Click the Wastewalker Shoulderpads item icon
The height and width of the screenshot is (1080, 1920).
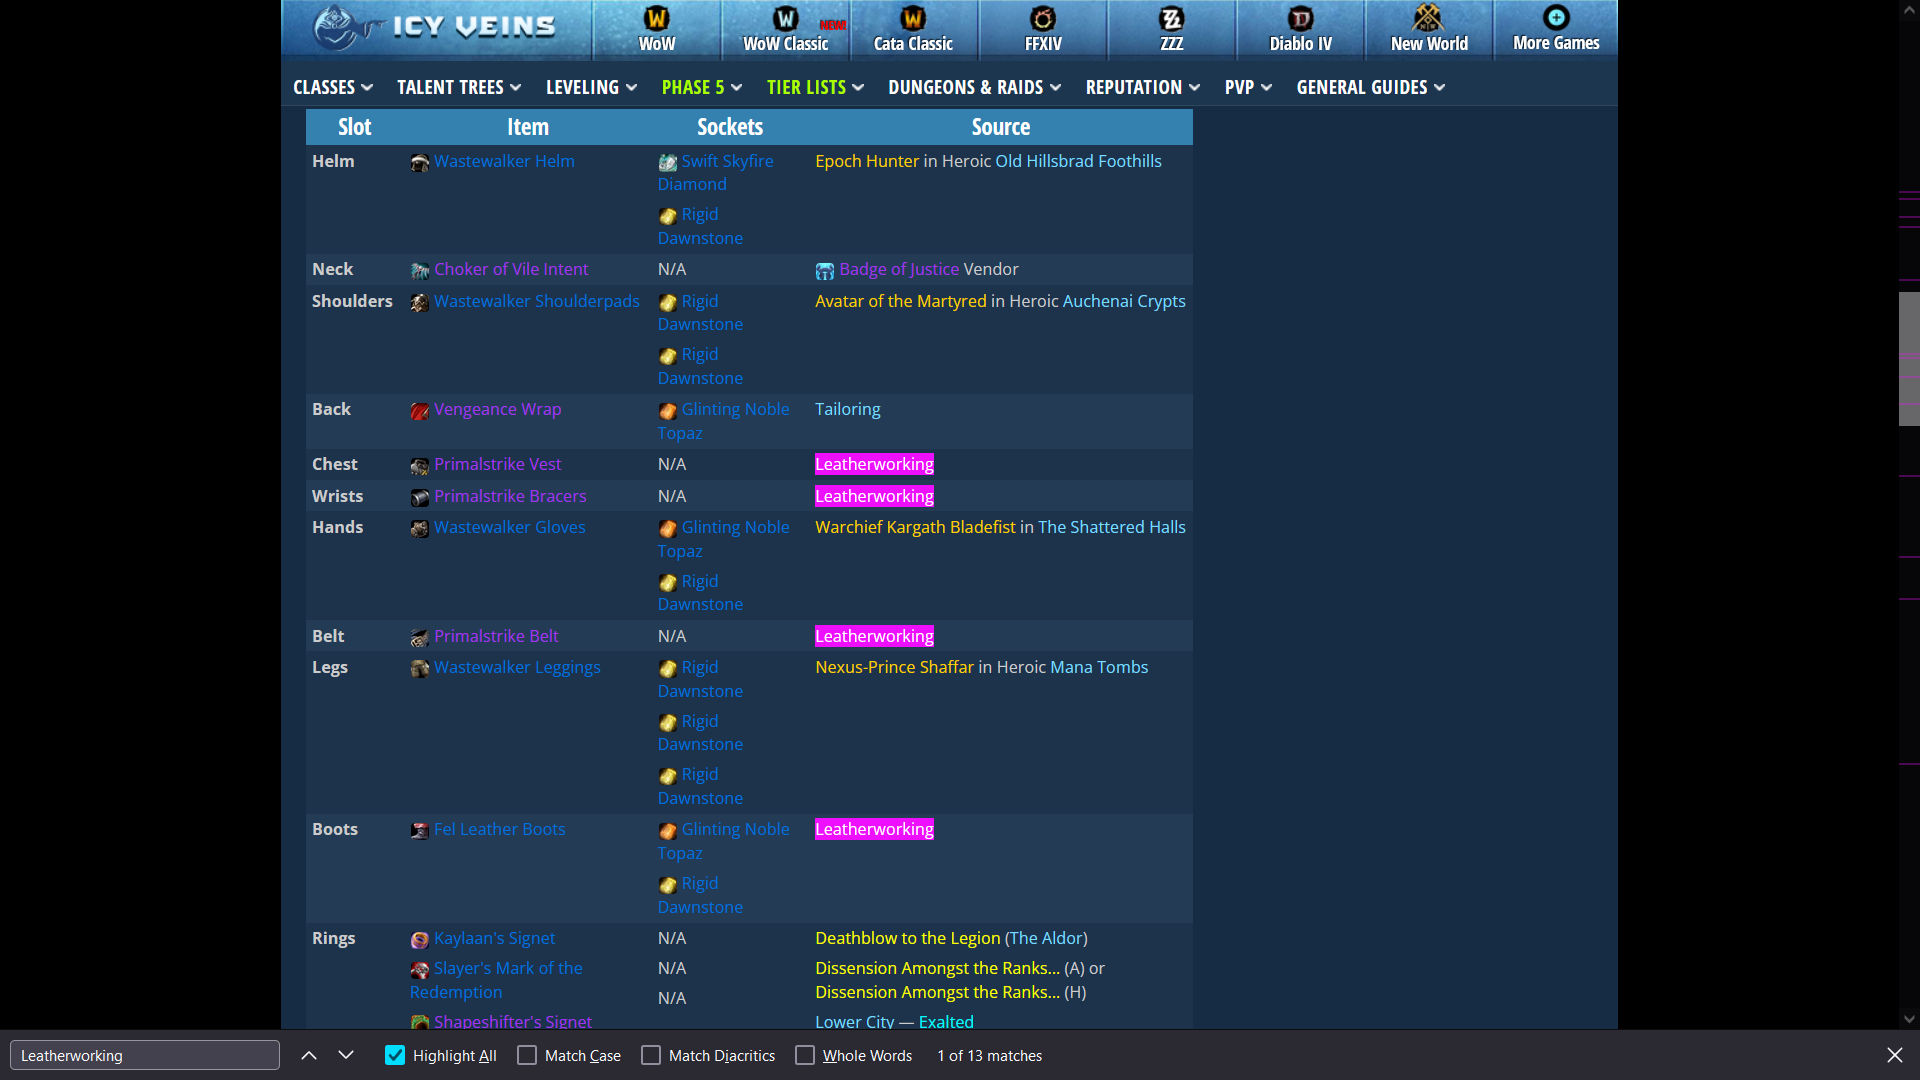(x=419, y=302)
